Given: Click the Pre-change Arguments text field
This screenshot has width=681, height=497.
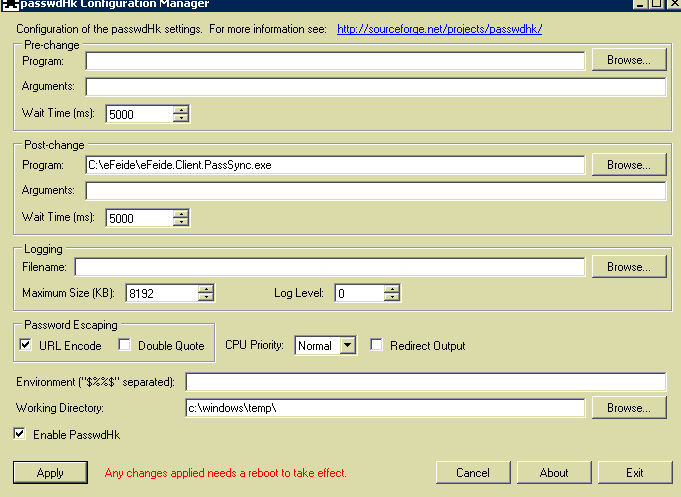Looking at the screenshot, I should (x=375, y=87).
